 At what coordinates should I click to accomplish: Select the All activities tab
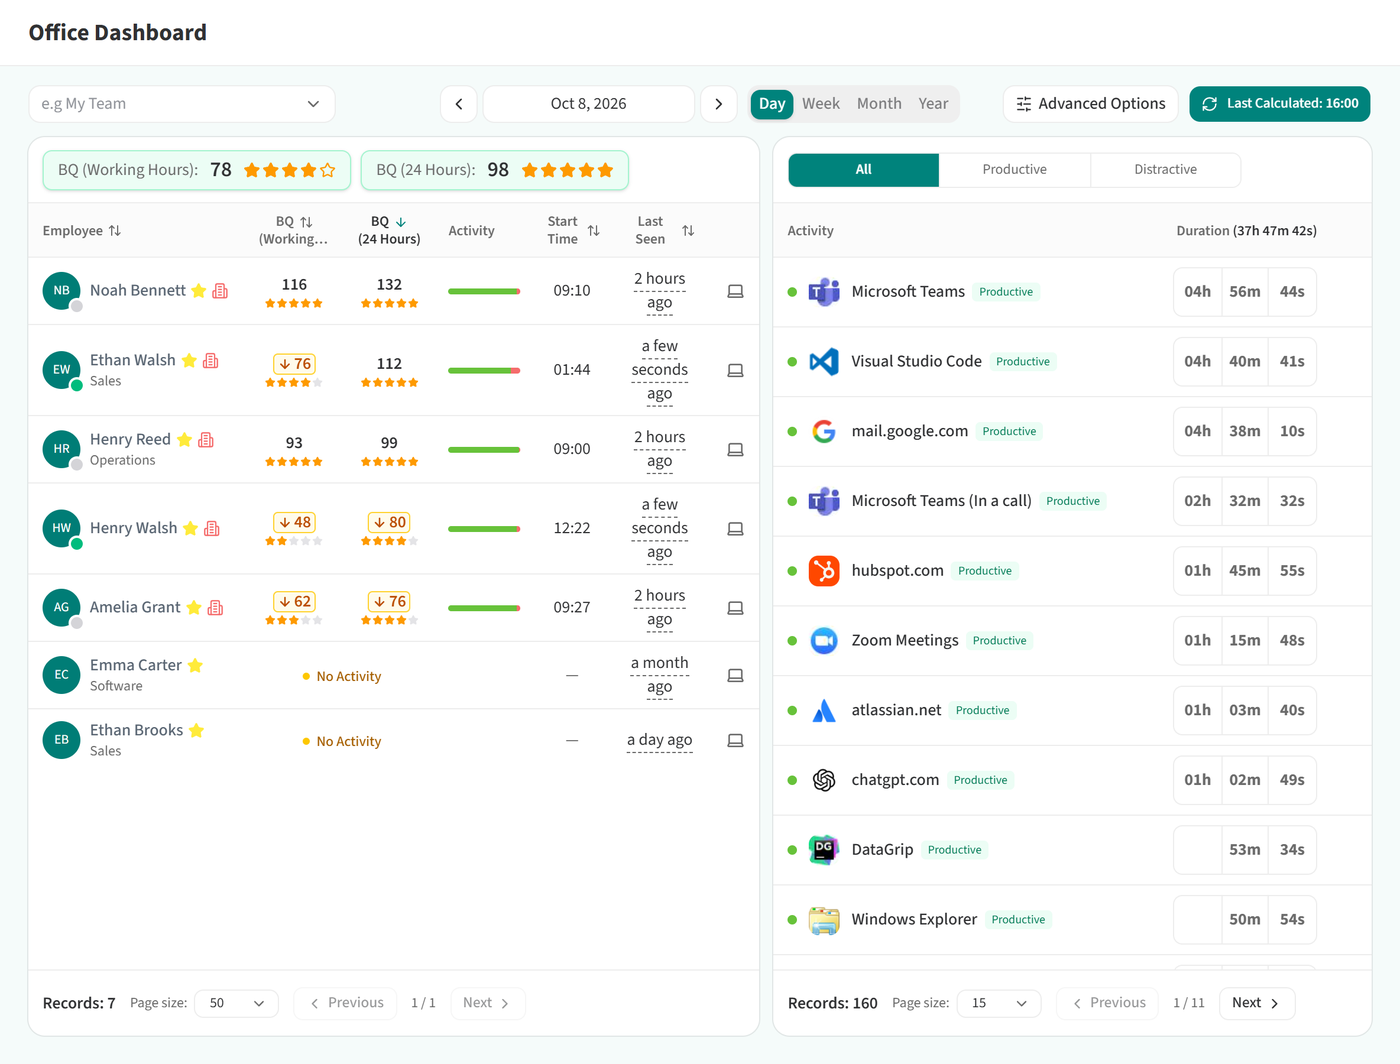click(x=864, y=170)
